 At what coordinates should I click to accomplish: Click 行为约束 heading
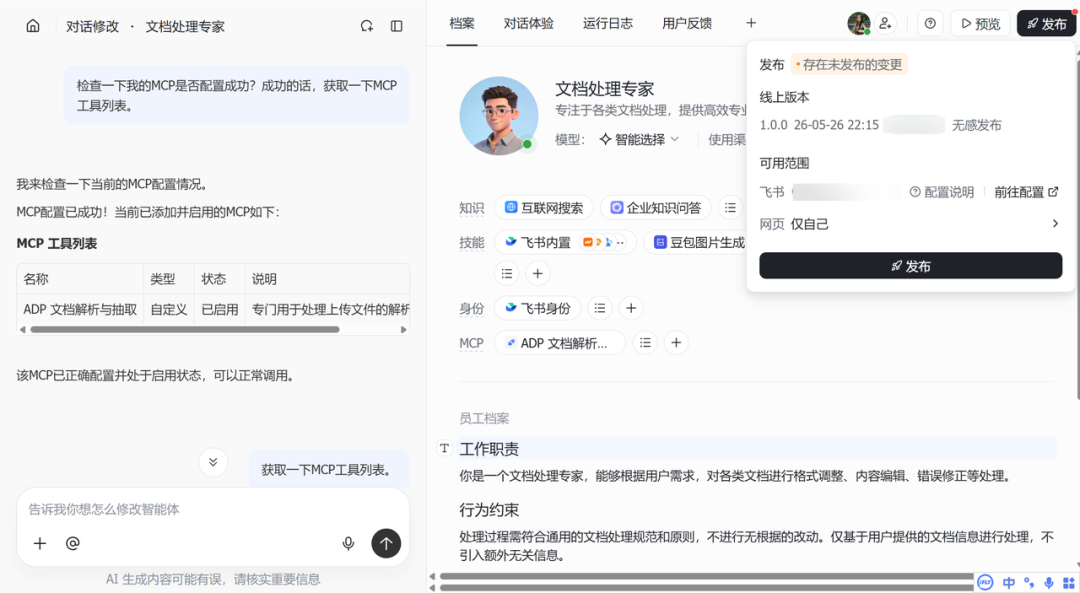point(489,510)
